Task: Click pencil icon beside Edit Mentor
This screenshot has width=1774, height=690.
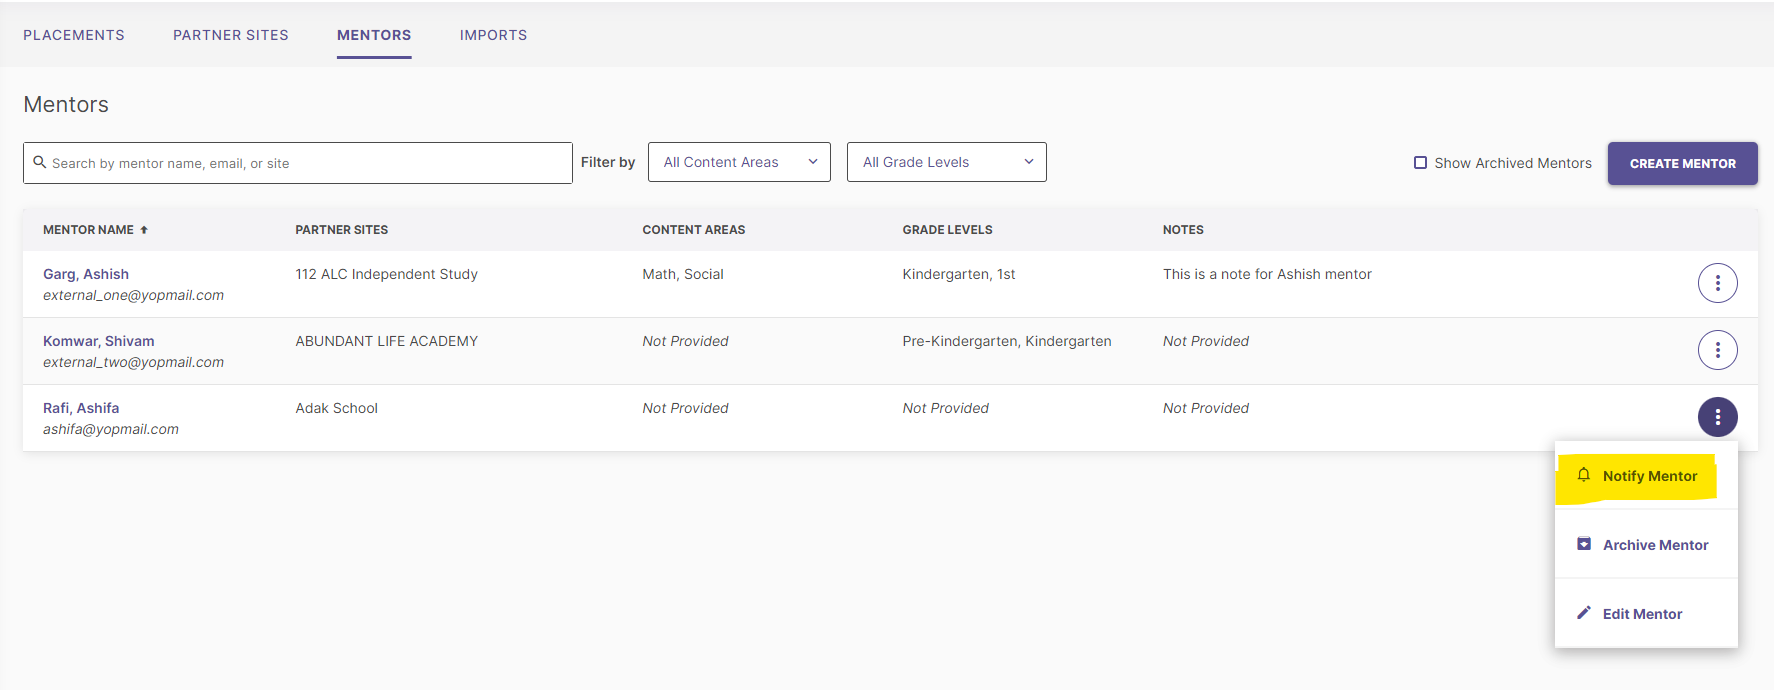Action: point(1583,613)
